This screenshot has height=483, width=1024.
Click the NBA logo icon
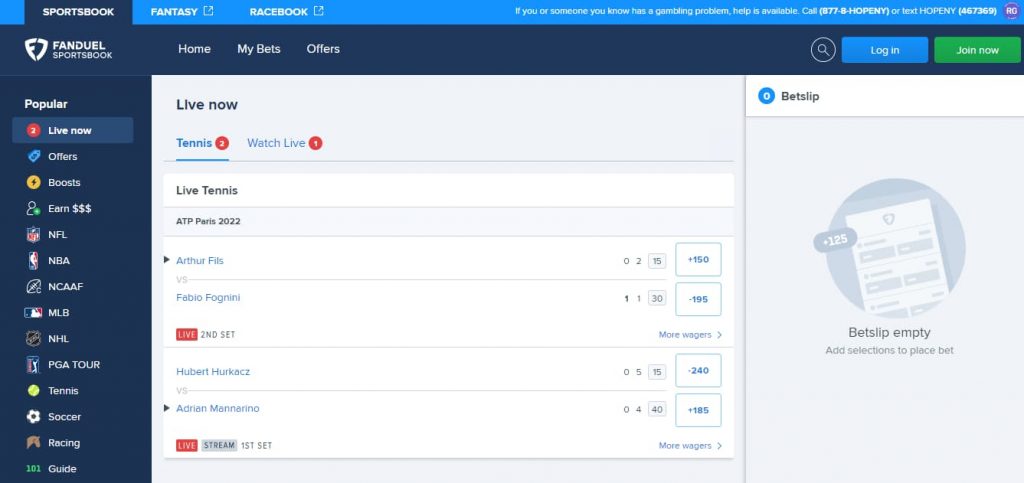[33, 261]
